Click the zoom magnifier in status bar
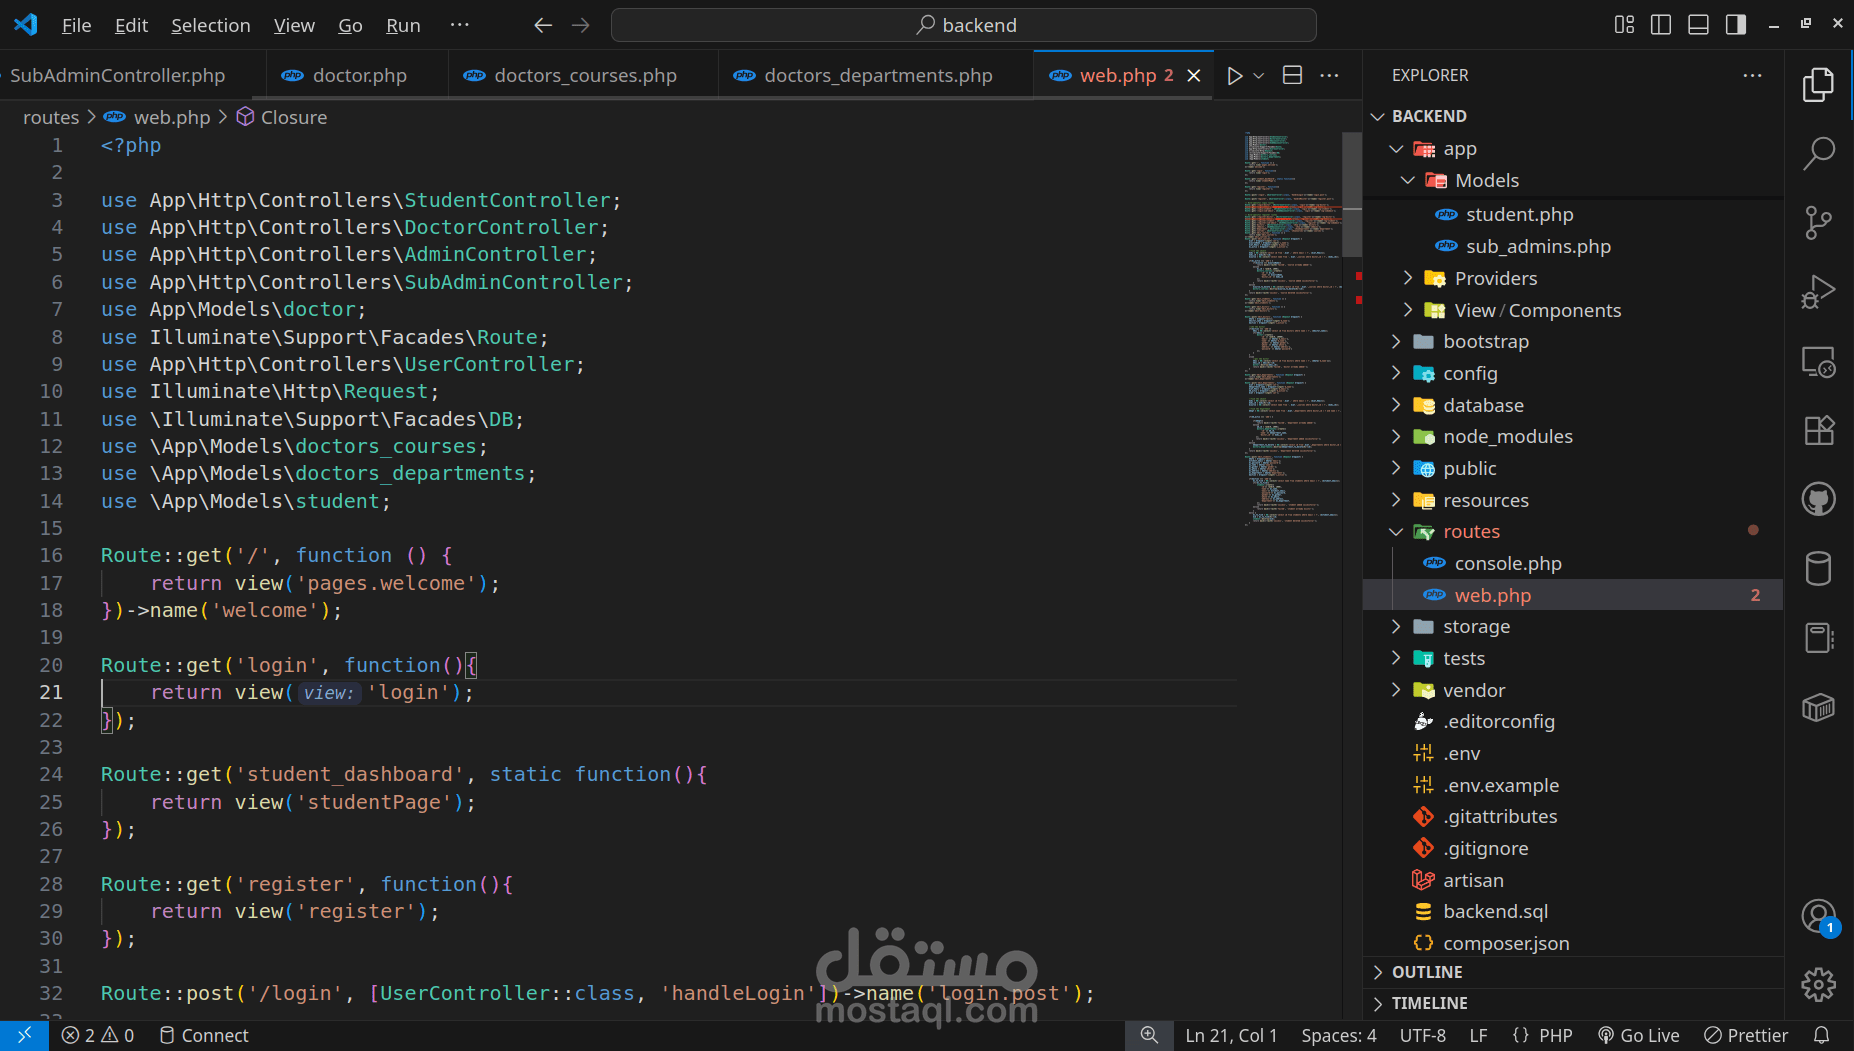 tap(1149, 1035)
